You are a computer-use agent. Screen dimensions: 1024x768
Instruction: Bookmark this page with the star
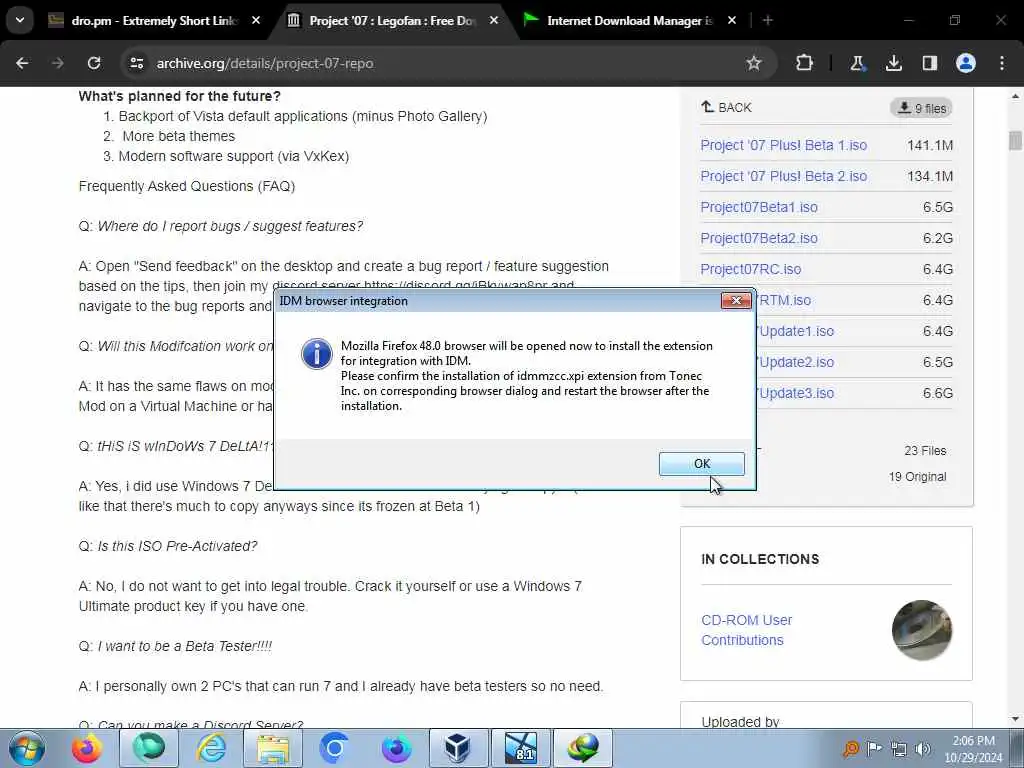(754, 63)
